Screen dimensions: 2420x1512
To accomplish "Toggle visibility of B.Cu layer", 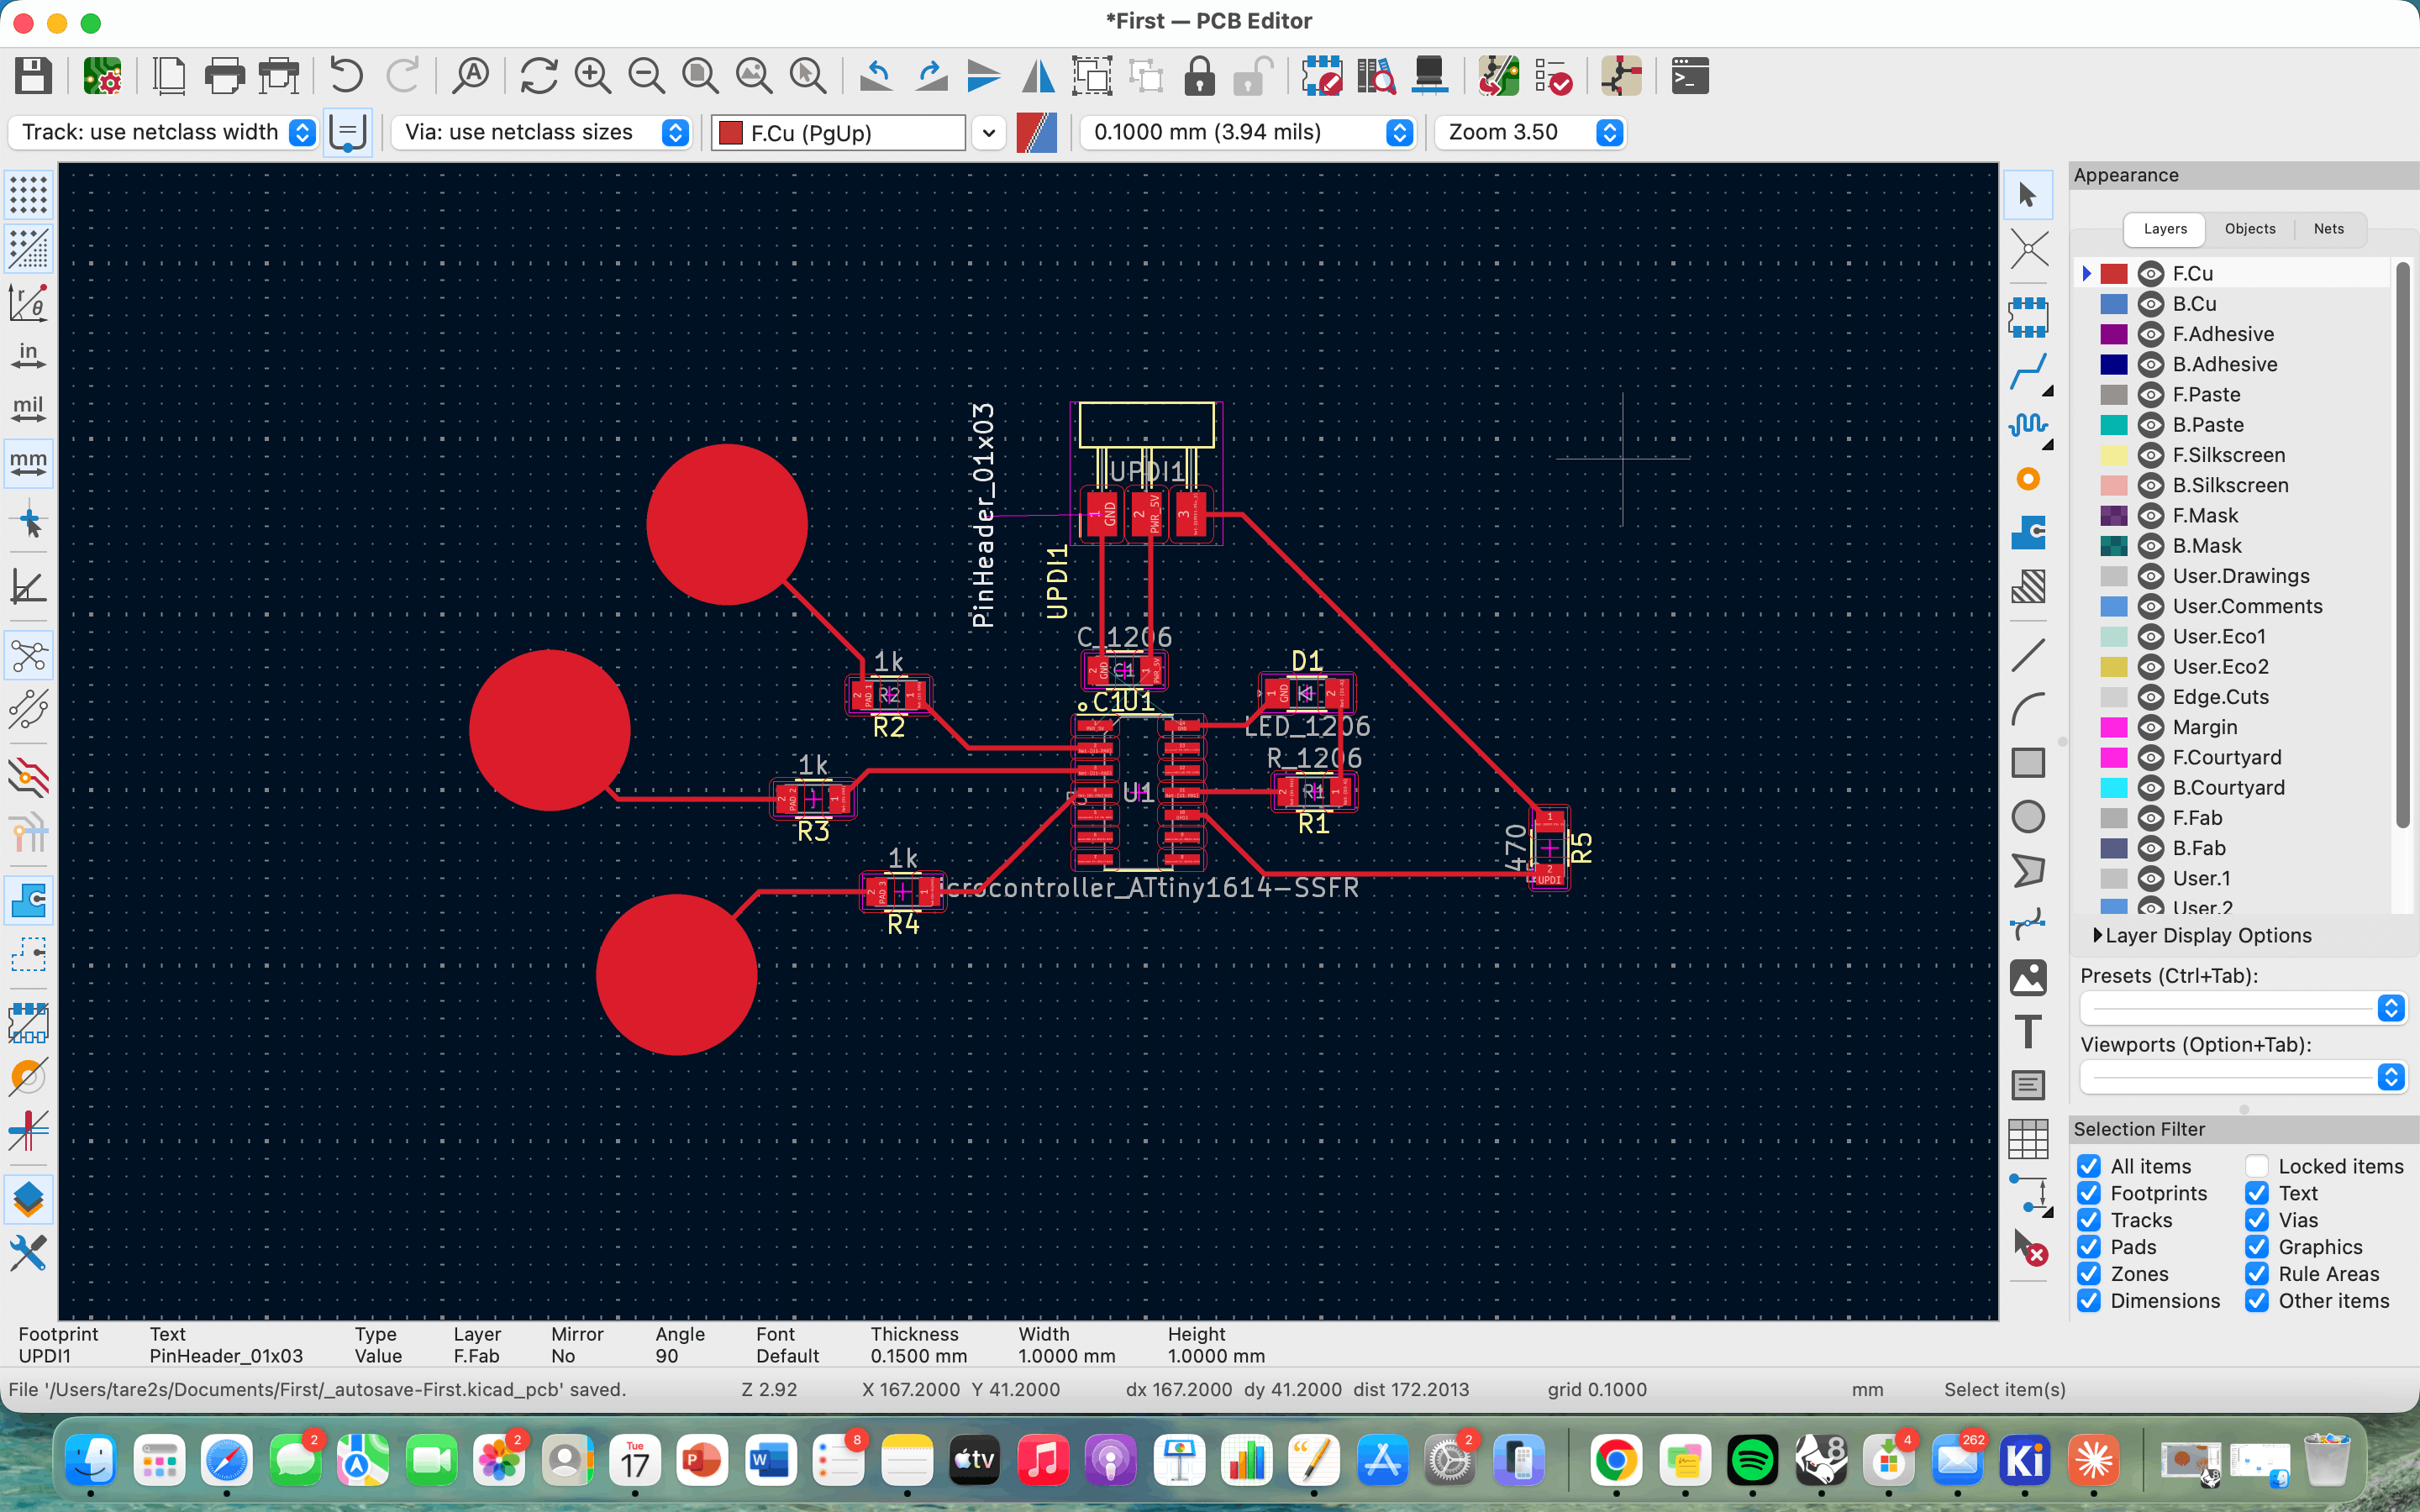I will [x=2150, y=304].
